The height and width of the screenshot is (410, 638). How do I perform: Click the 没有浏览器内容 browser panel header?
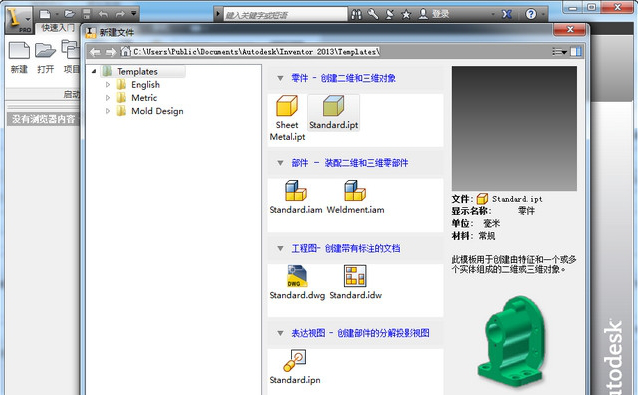[43, 119]
